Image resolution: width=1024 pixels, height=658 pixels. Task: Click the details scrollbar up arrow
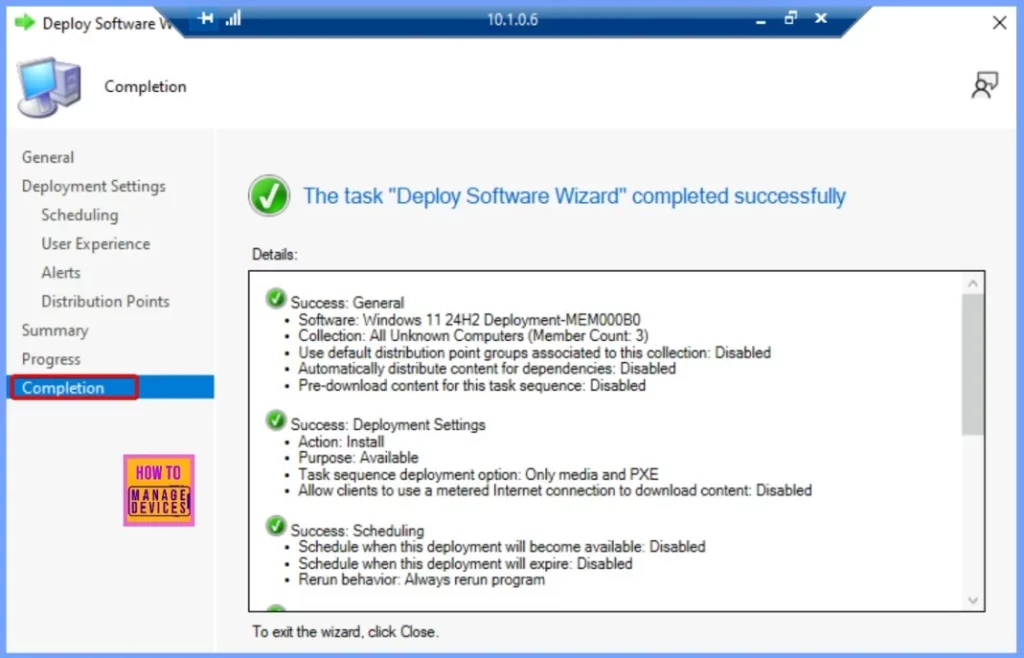pyautogui.click(x=972, y=283)
